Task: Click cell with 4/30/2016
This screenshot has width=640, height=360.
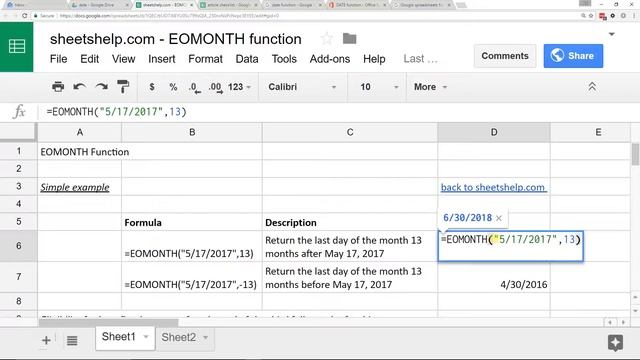Action: click(x=494, y=277)
